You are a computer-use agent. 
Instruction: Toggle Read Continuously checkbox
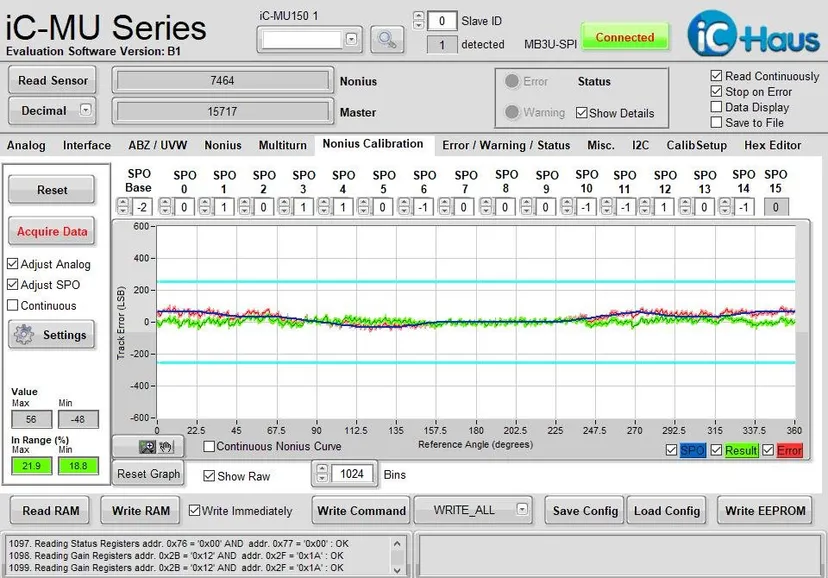[716, 76]
